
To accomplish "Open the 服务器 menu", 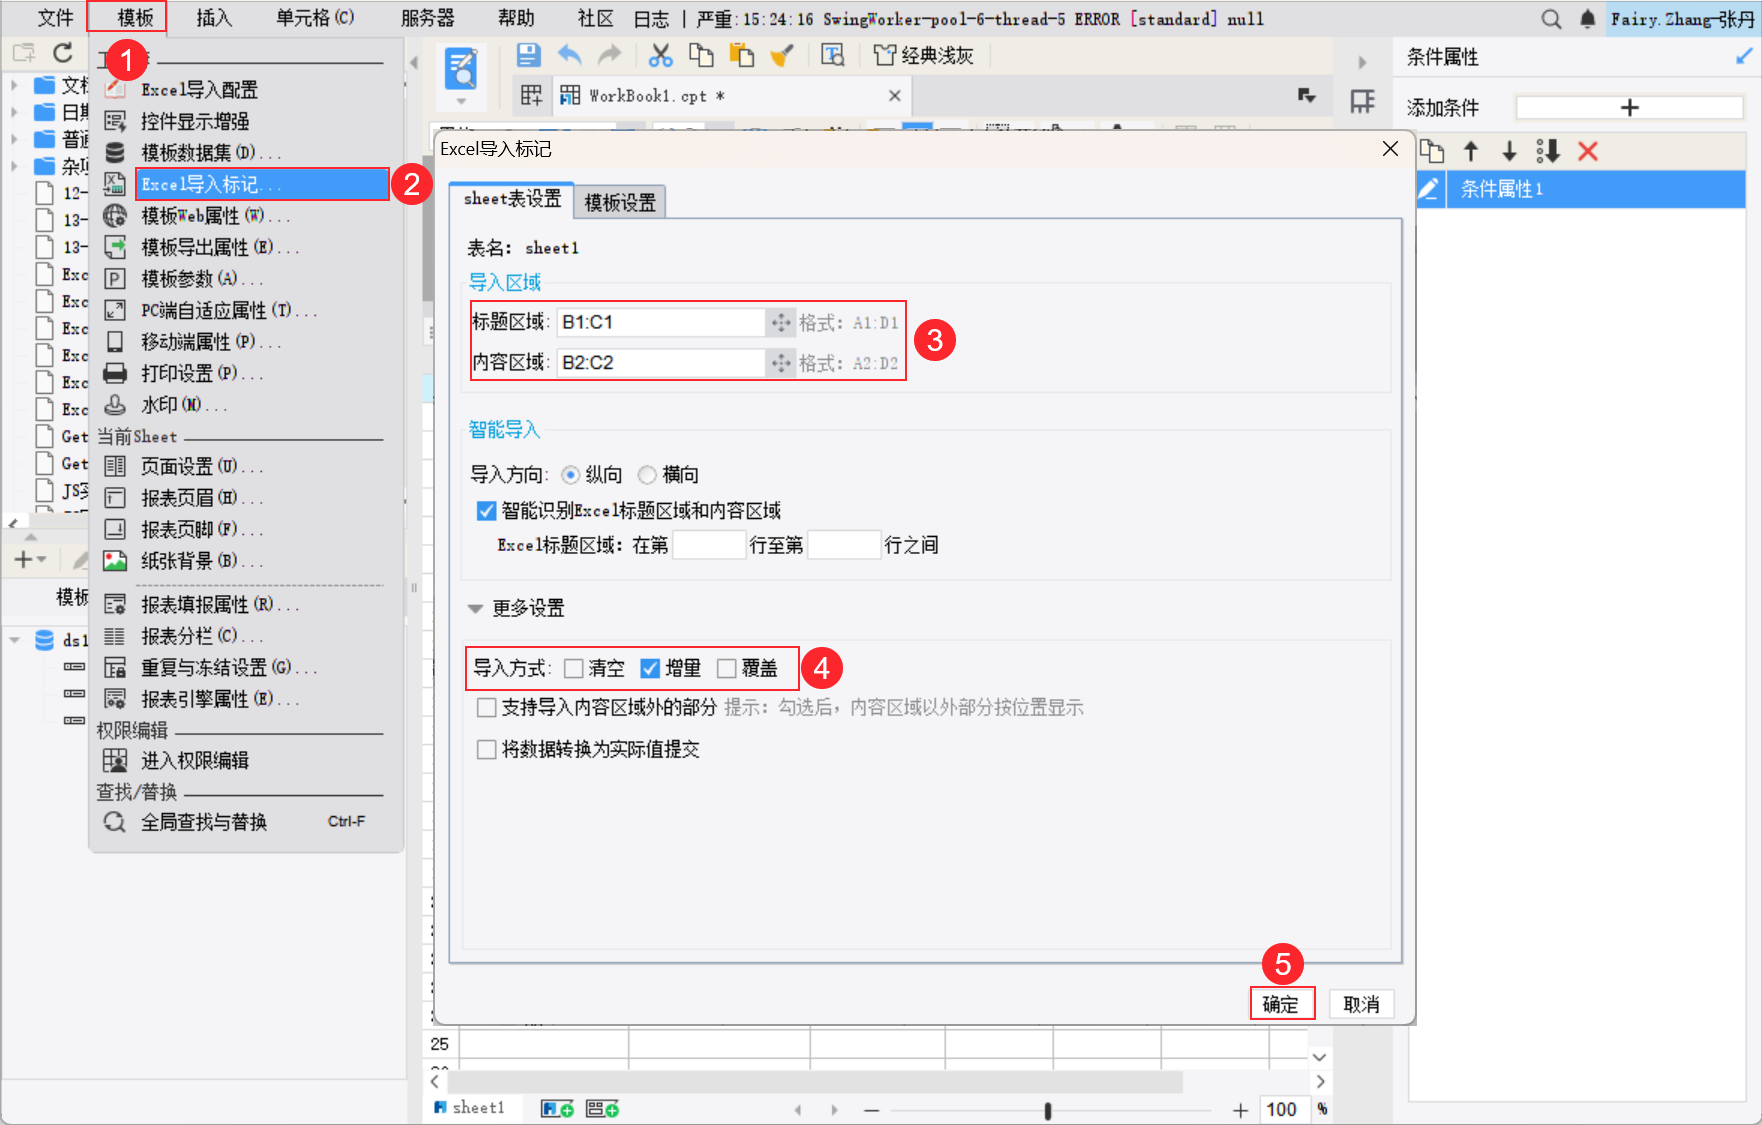I will tap(427, 18).
